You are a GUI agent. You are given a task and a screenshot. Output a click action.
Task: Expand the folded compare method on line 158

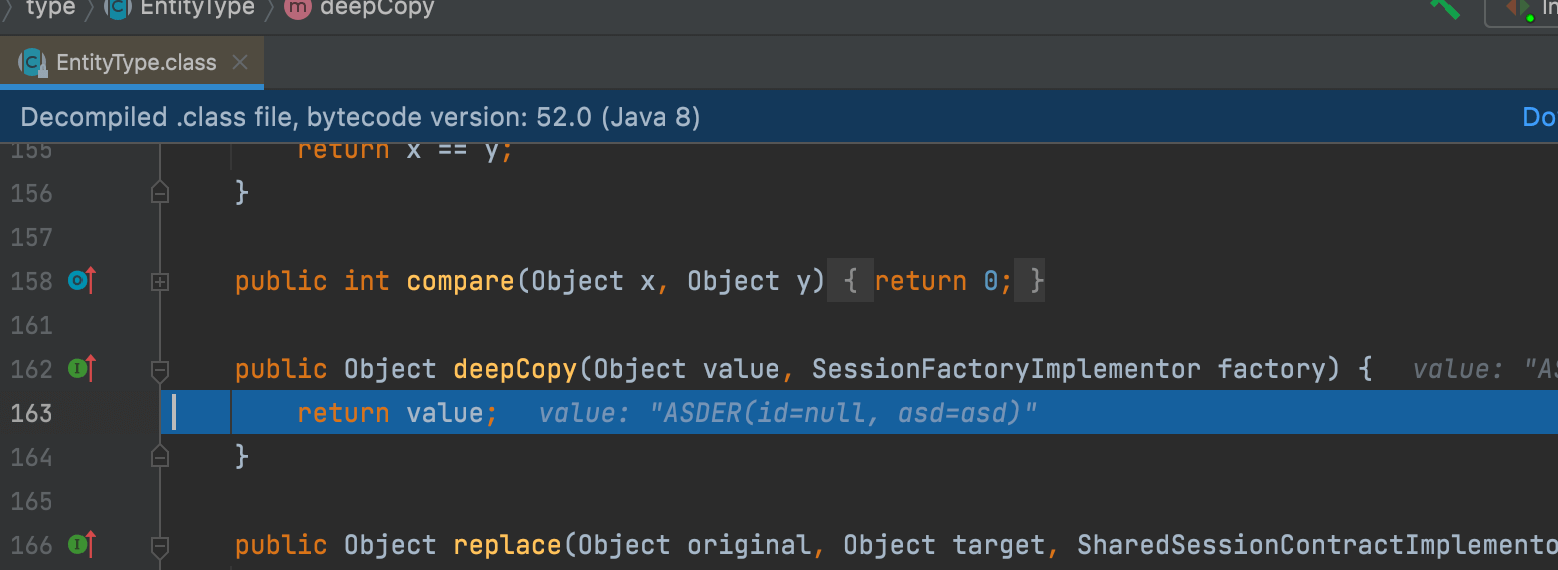coord(159,283)
